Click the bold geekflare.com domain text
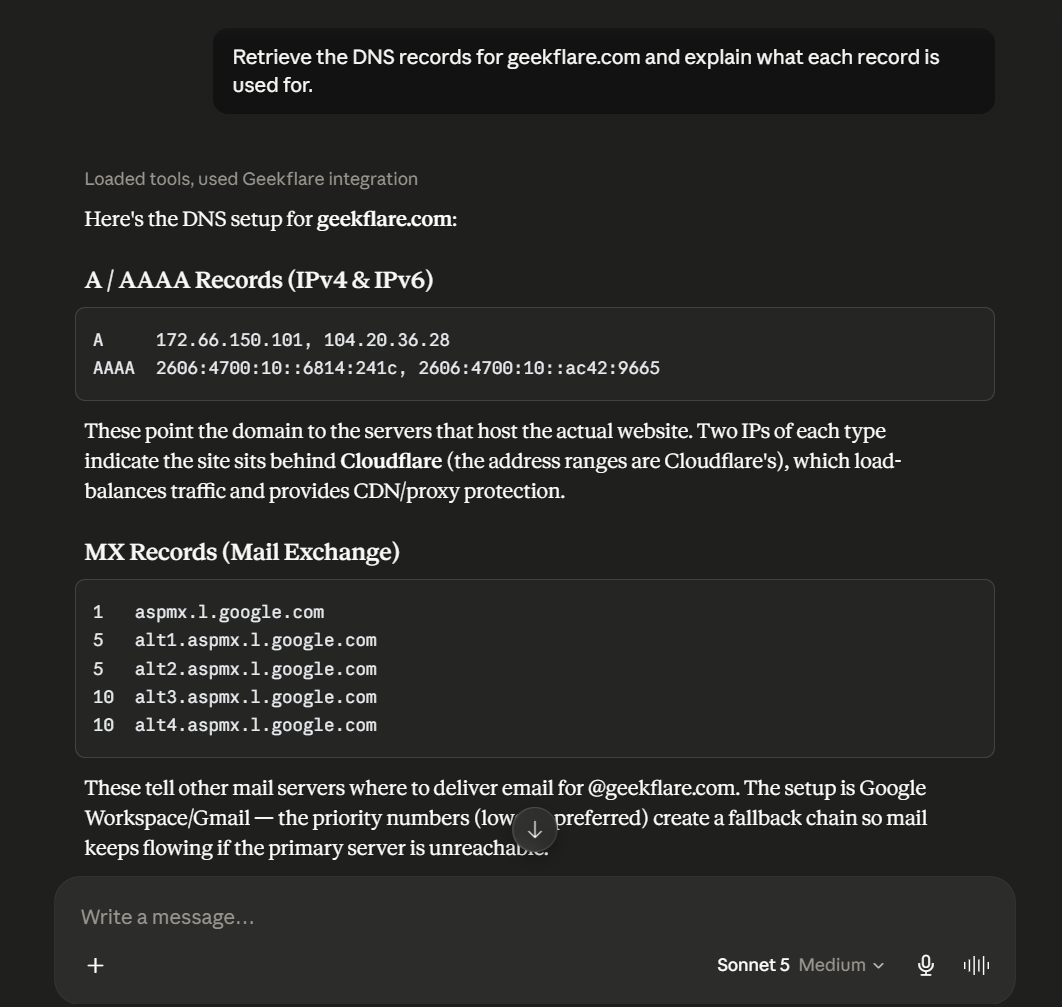The height and width of the screenshot is (1007, 1062). tap(384, 219)
